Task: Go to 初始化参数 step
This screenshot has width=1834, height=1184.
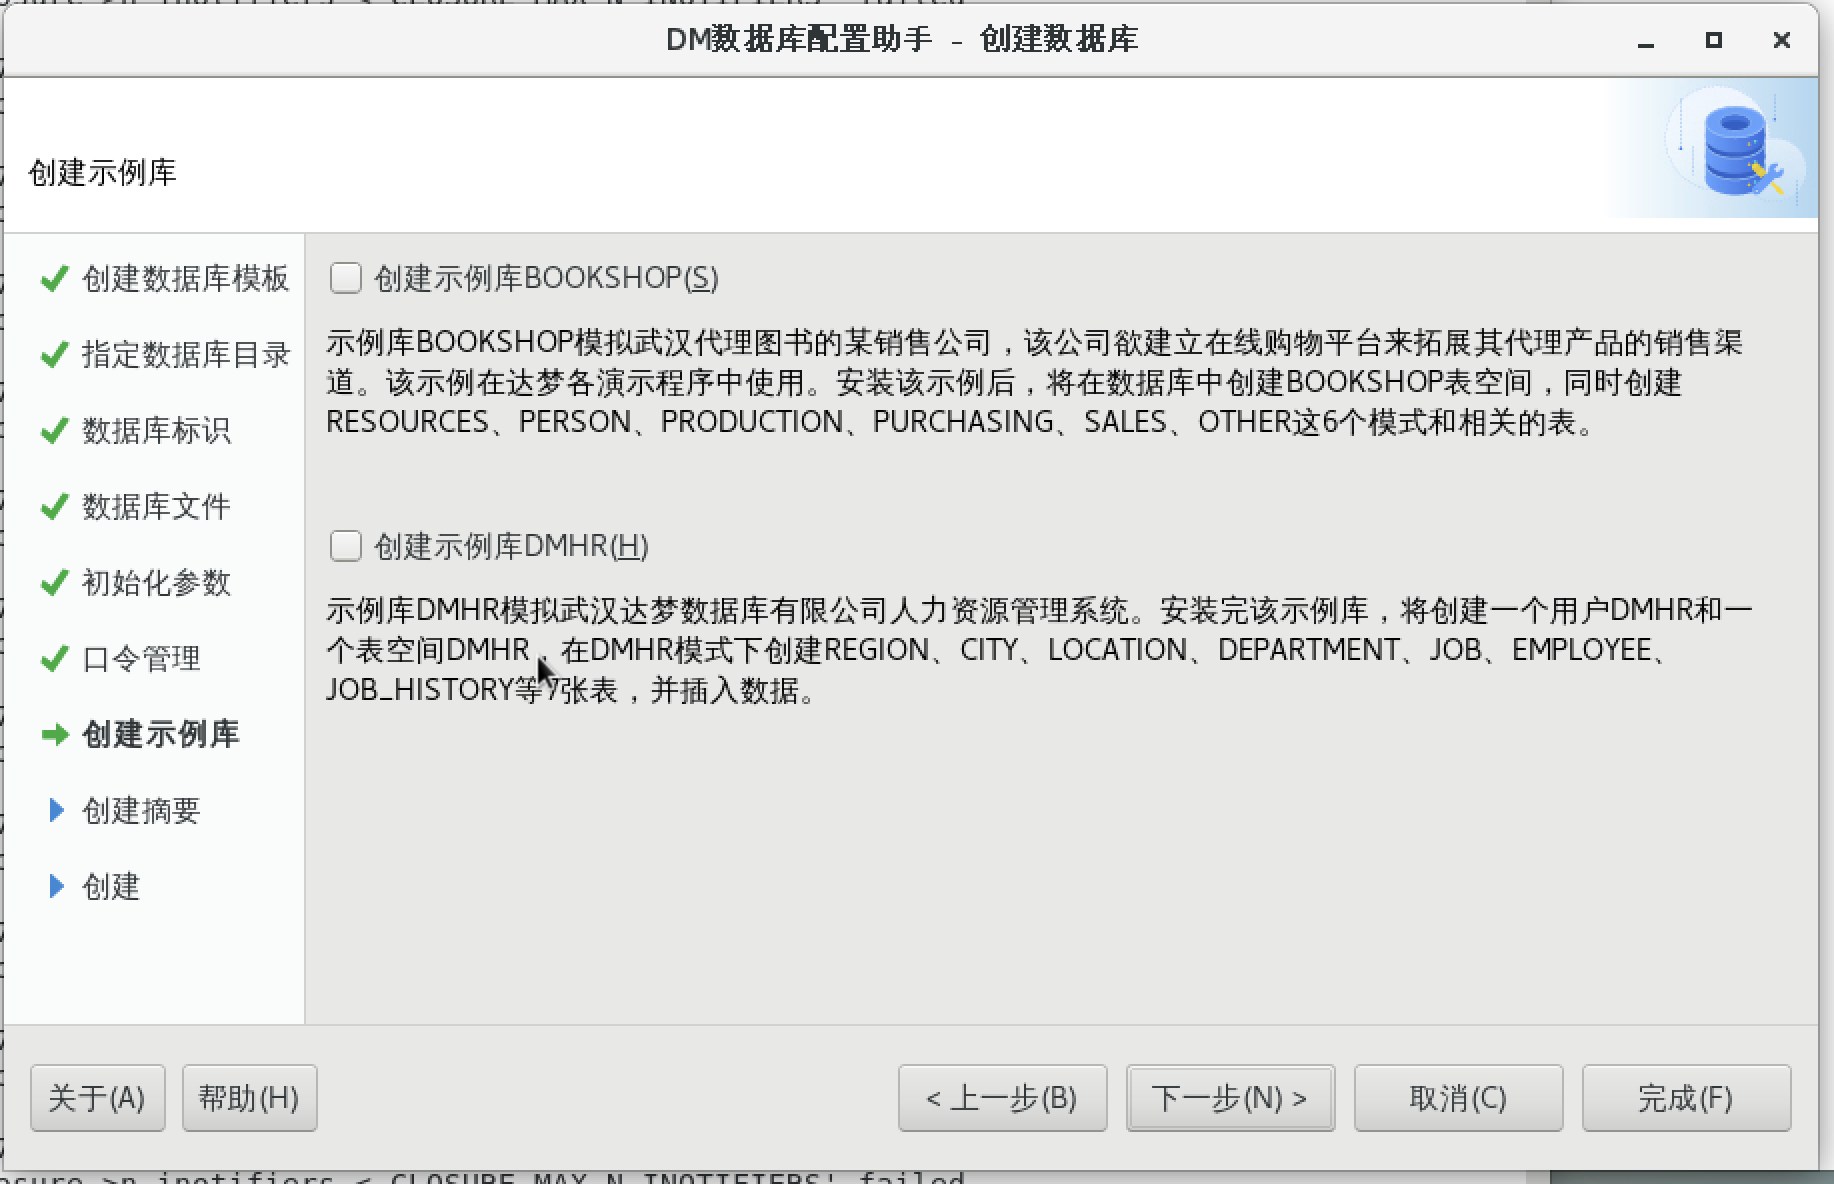Action: tap(156, 582)
